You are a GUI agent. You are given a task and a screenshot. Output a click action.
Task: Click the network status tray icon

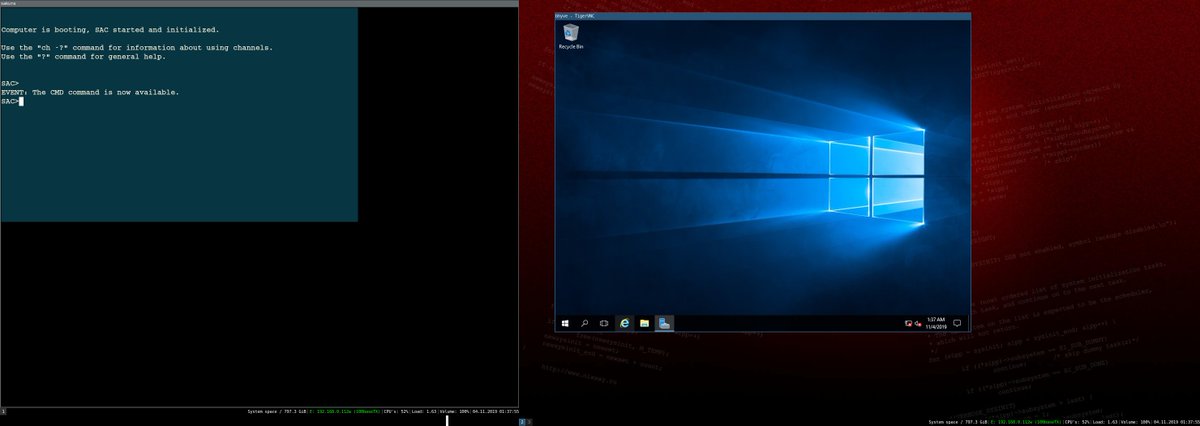(x=907, y=323)
